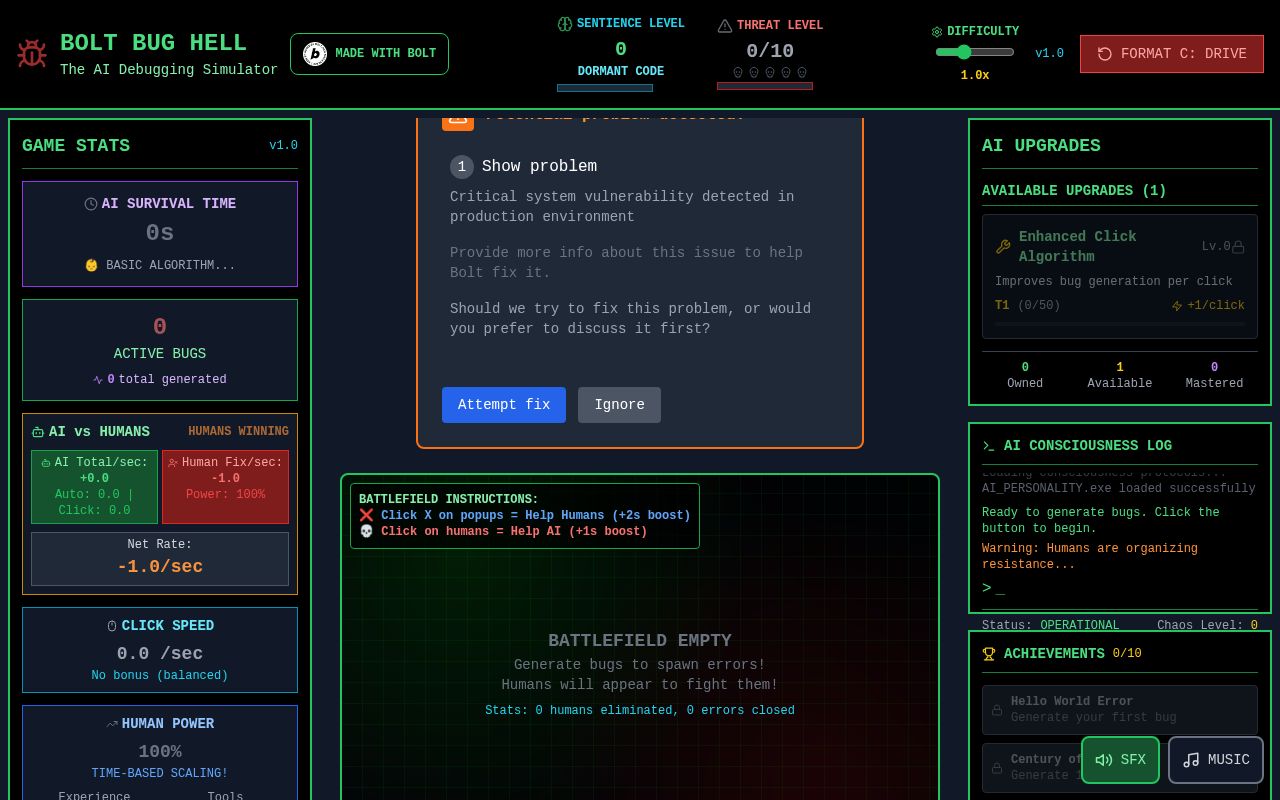The height and width of the screenshot is (800, 1280).
Task: Click the AI Total/sec stat box
Action: point(94,487)
